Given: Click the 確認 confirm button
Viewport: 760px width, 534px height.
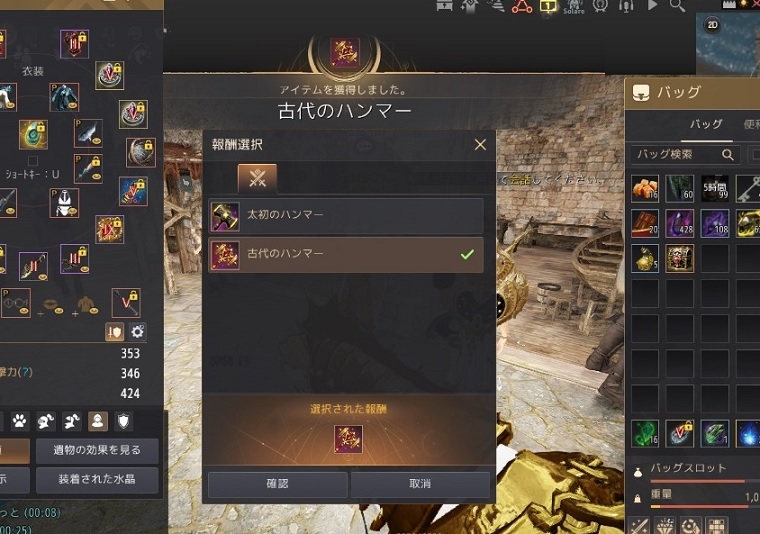Looking at the screenshot, I should point(277,484).
